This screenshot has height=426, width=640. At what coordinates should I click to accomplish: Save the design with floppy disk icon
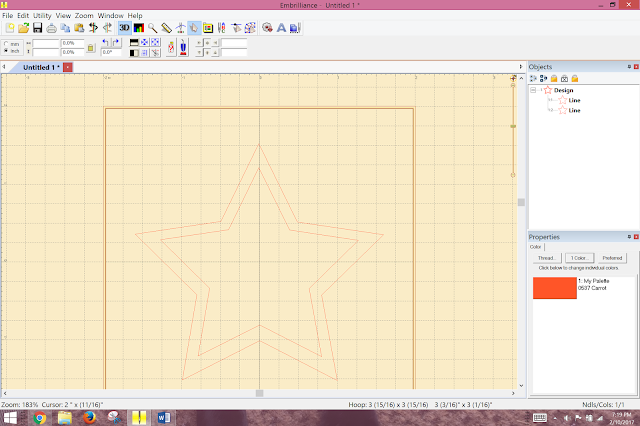38,28
